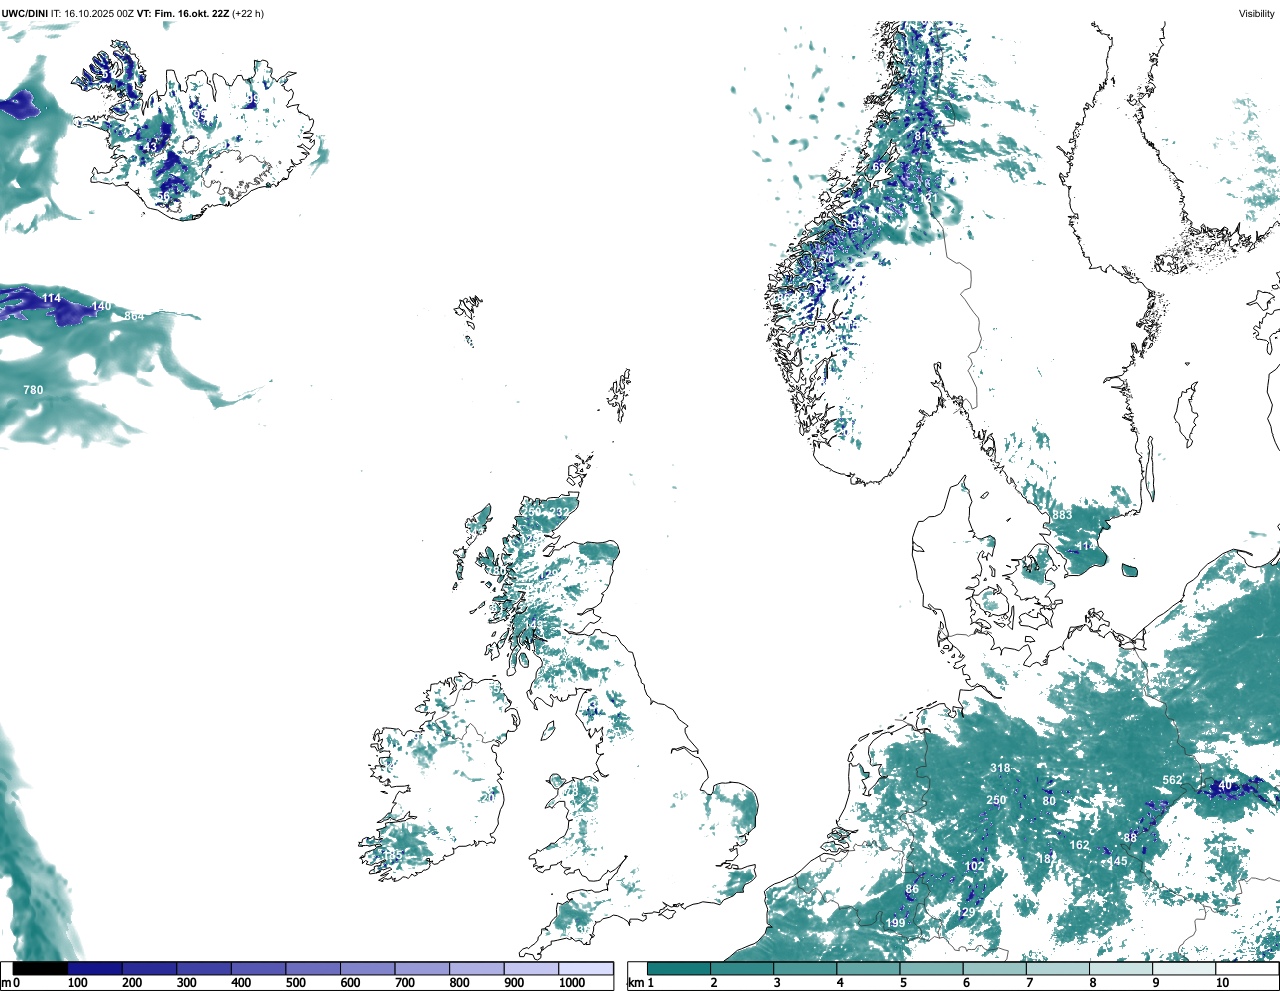Image resolution: width=1280 pixels, height=991 pixels.
Task: Pick the 6–7 km legend swatch
Action: click(995, 968)
